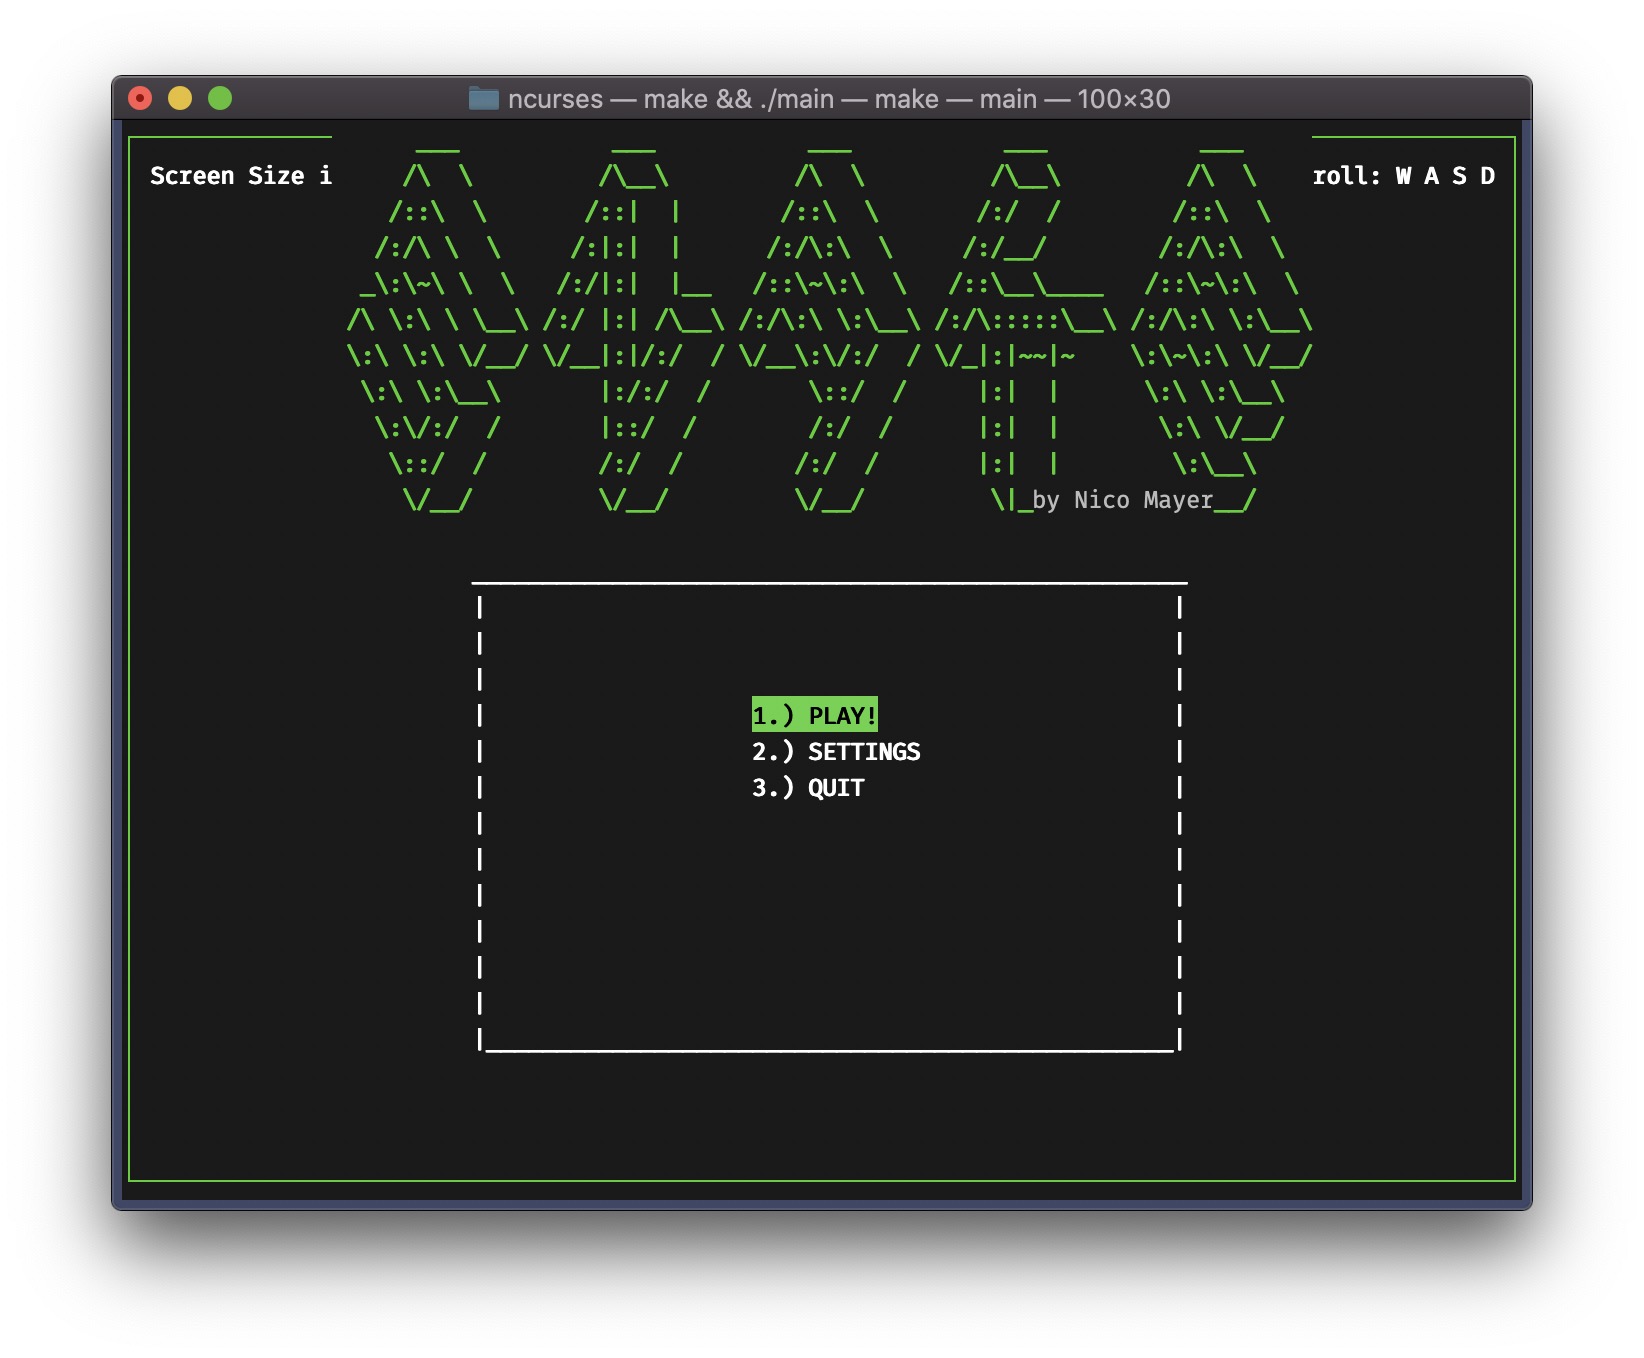Click the green zoom button in title bar

[220, 98]
